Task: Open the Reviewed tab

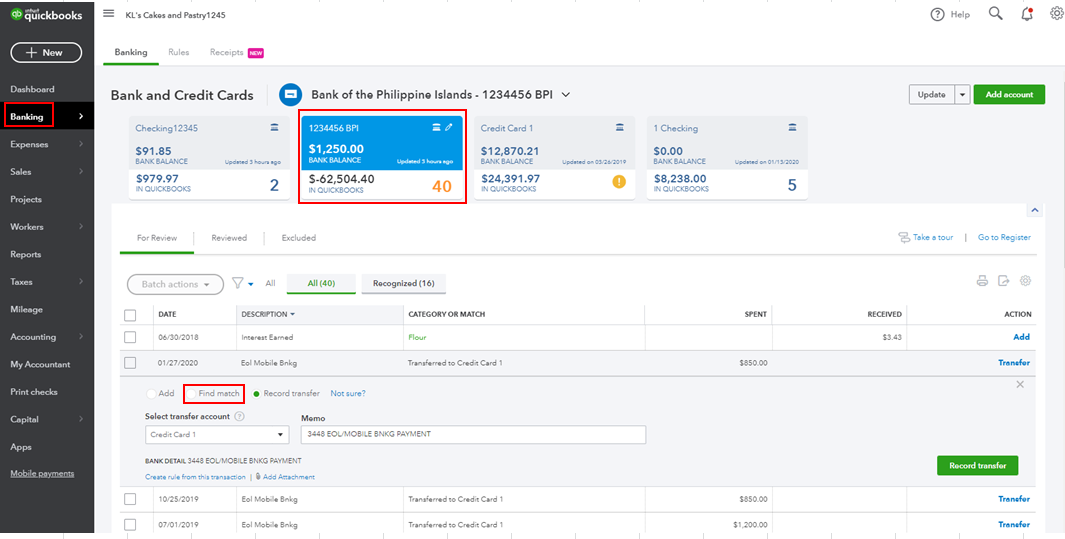Action: pos(229,238)
